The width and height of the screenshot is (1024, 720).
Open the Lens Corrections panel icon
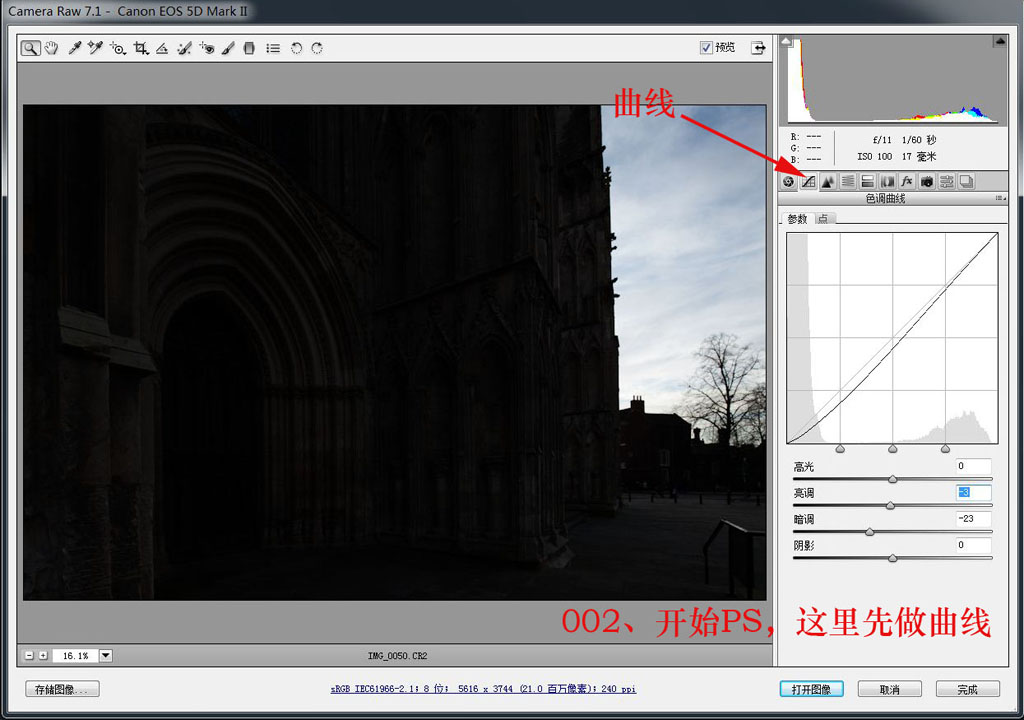coord(888,182)
